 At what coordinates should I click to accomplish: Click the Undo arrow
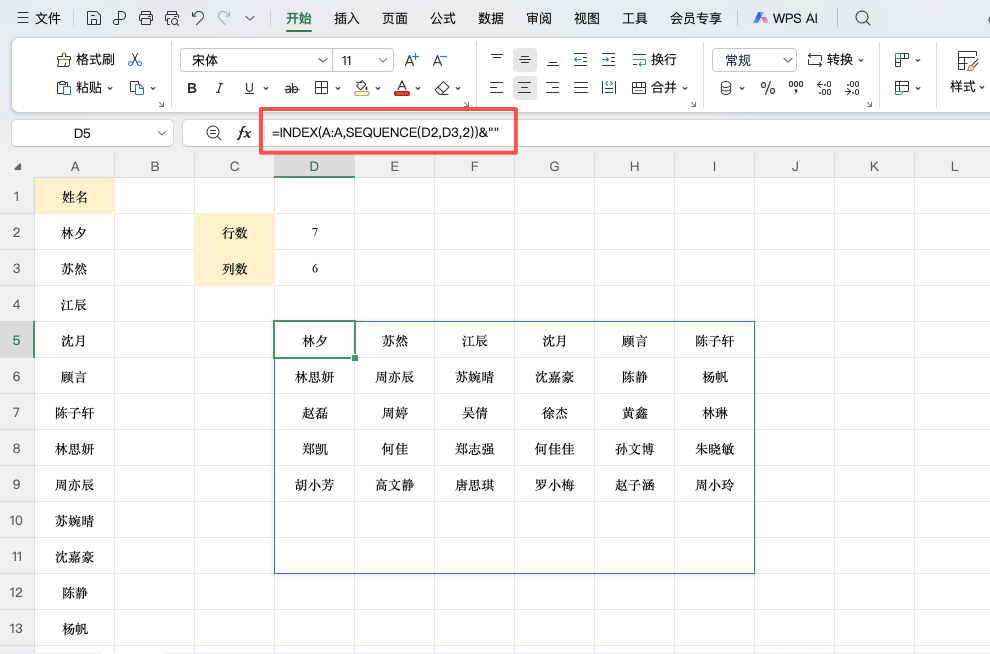[198, 18]
